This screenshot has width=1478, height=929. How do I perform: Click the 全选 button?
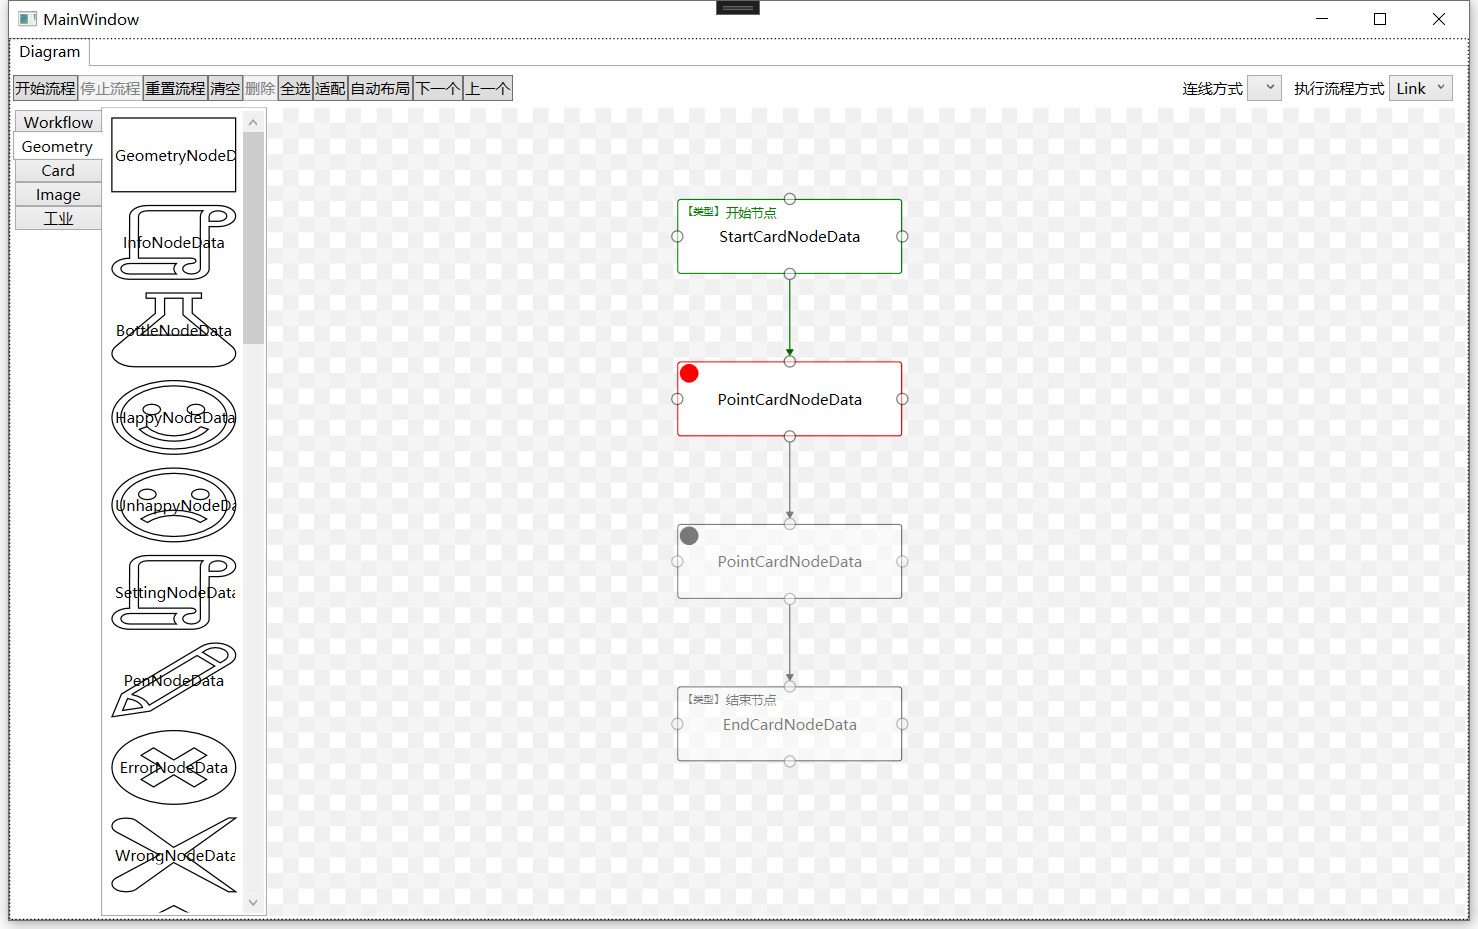tap(295, 88)
